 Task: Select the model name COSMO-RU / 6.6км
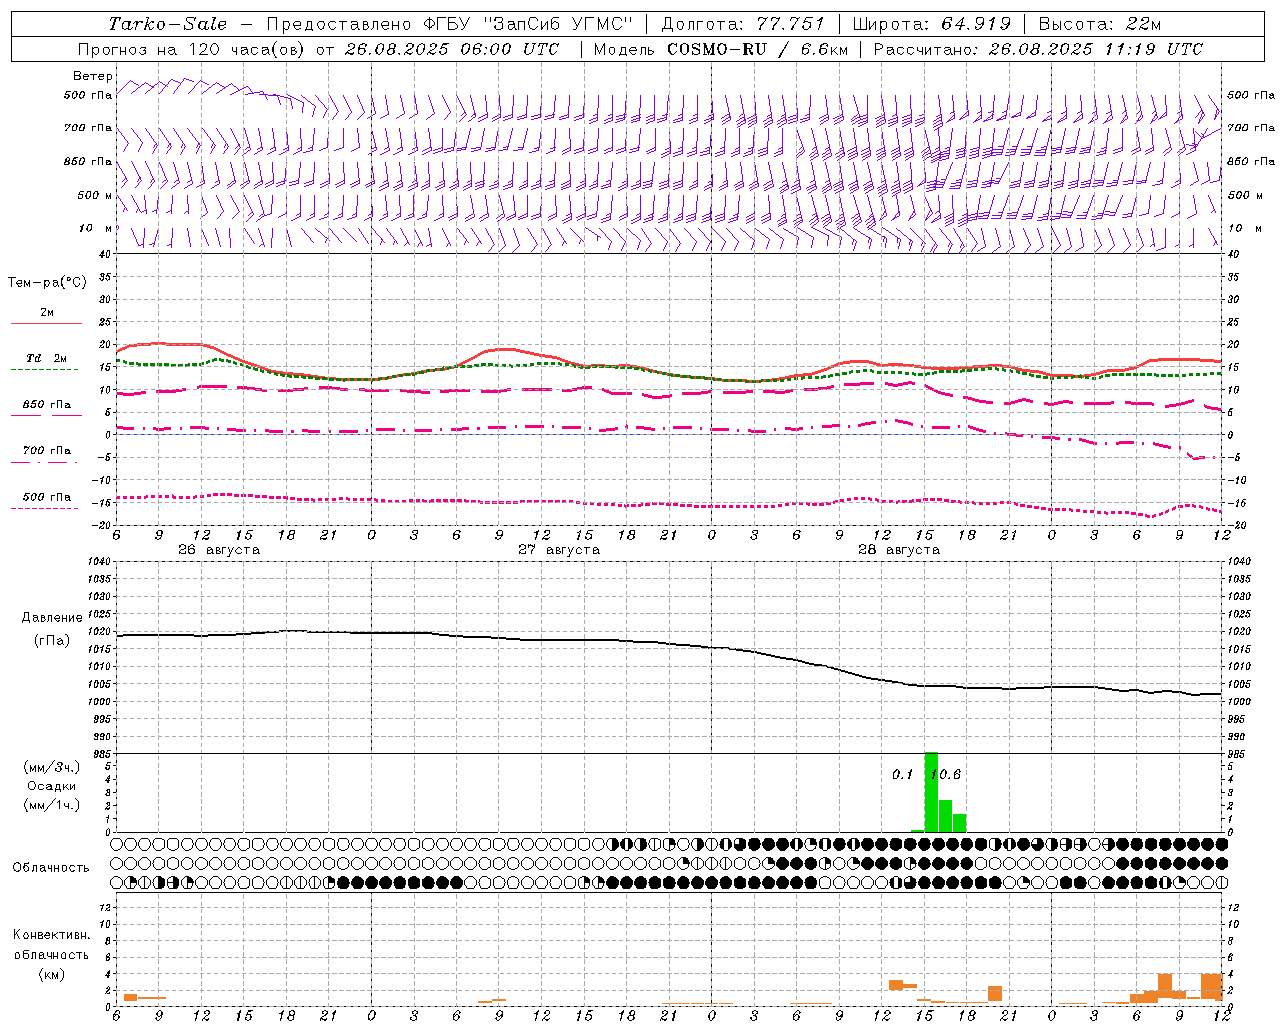(x=756, y=49)
